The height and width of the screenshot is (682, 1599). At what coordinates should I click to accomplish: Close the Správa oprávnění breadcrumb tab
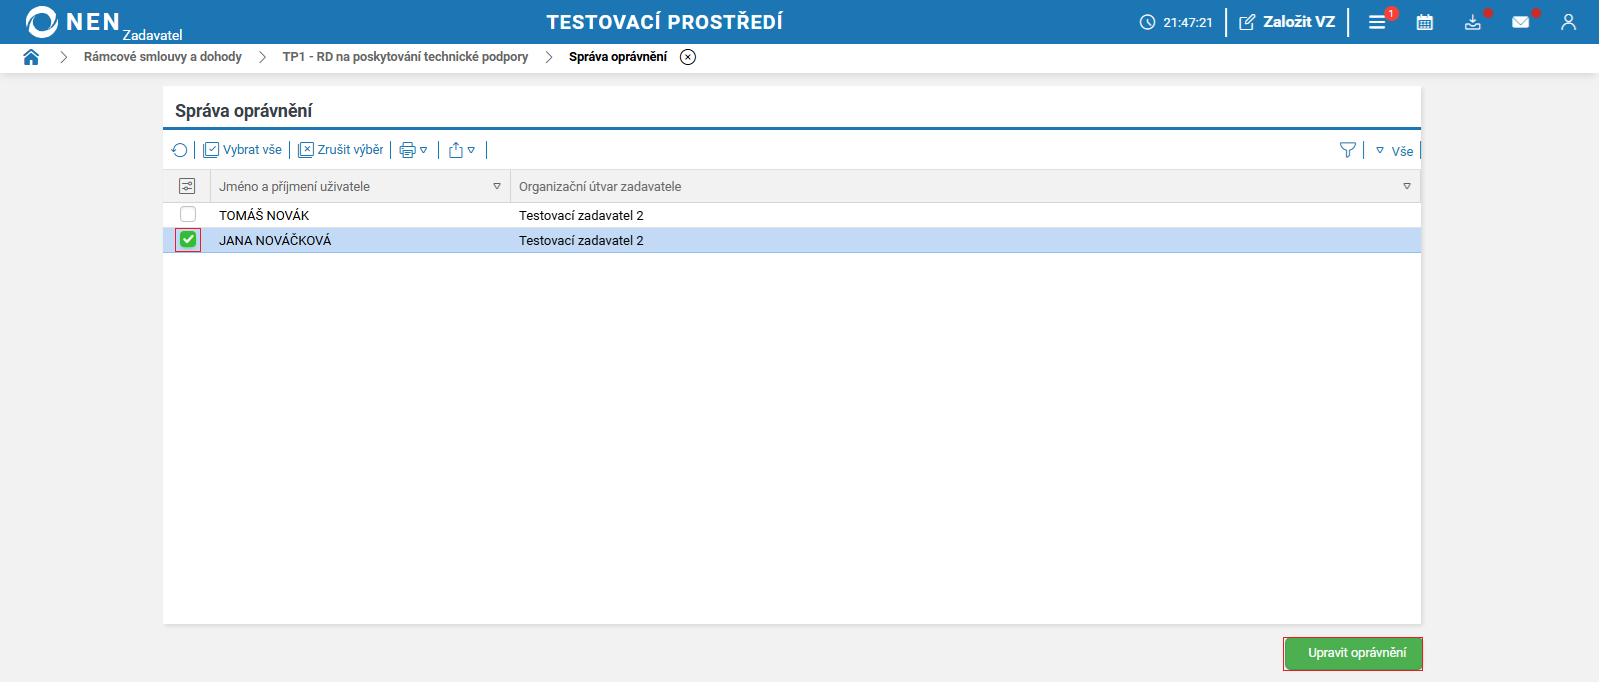coord(688,57)
